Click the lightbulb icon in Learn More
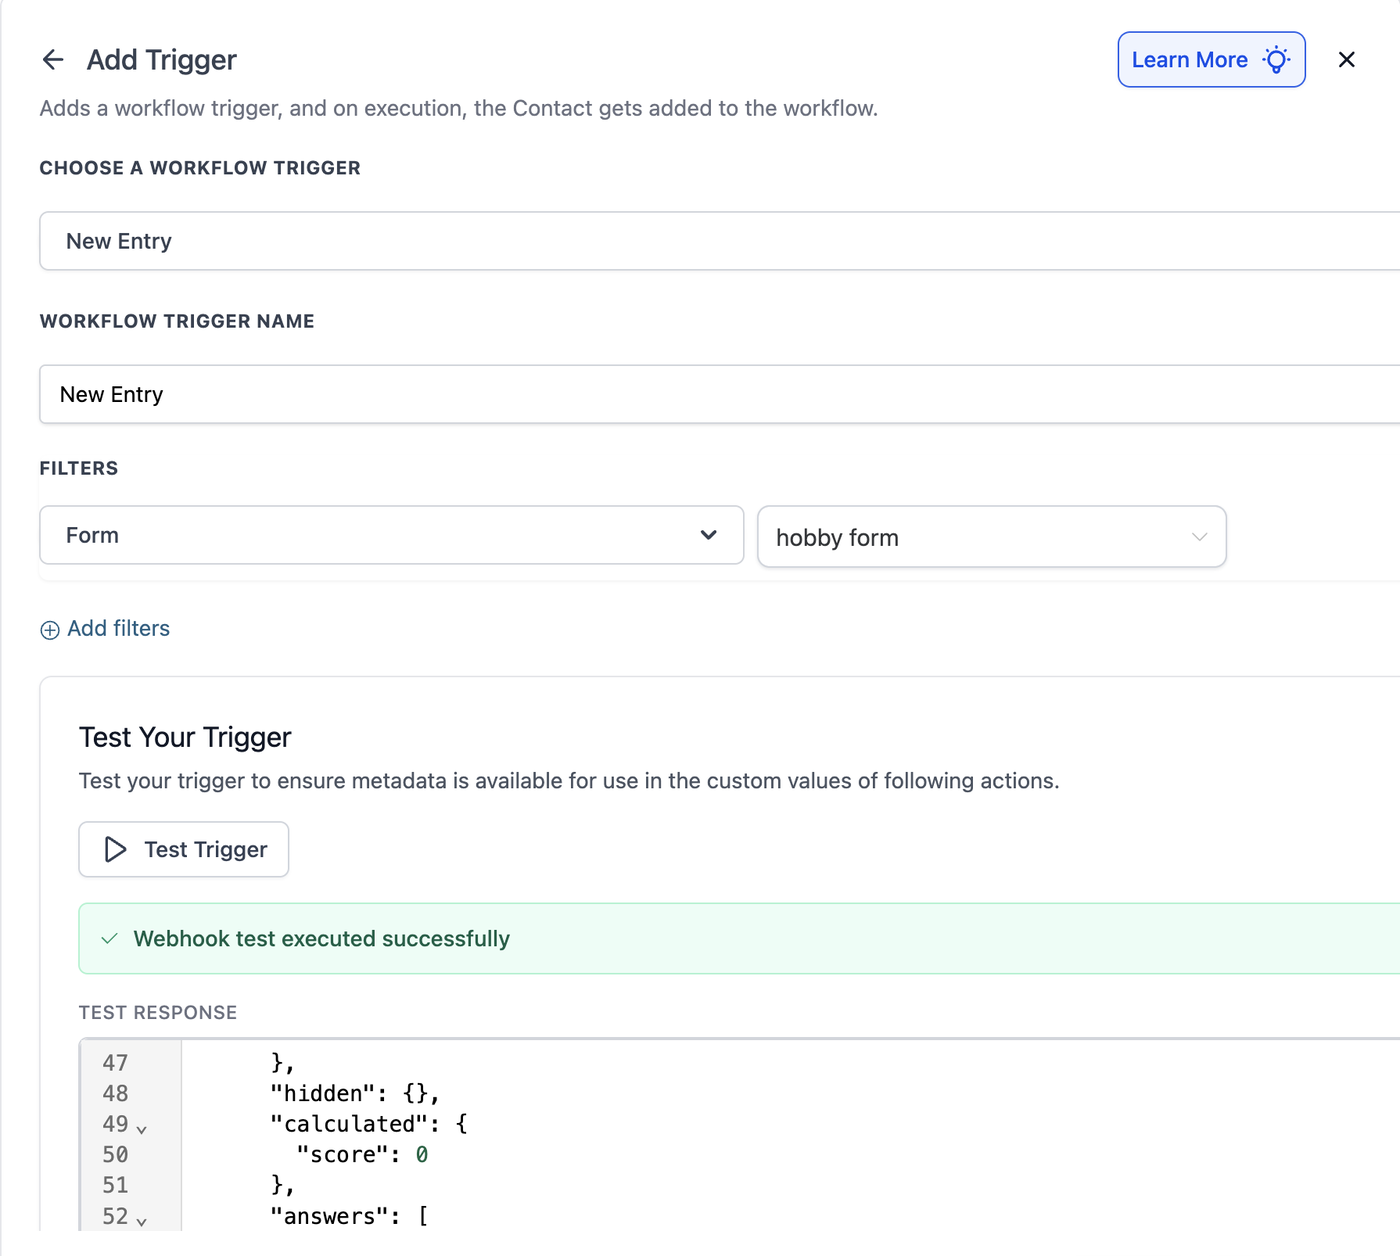Viewport: 1400px width, 1256px height. [x=1276, y=60]
